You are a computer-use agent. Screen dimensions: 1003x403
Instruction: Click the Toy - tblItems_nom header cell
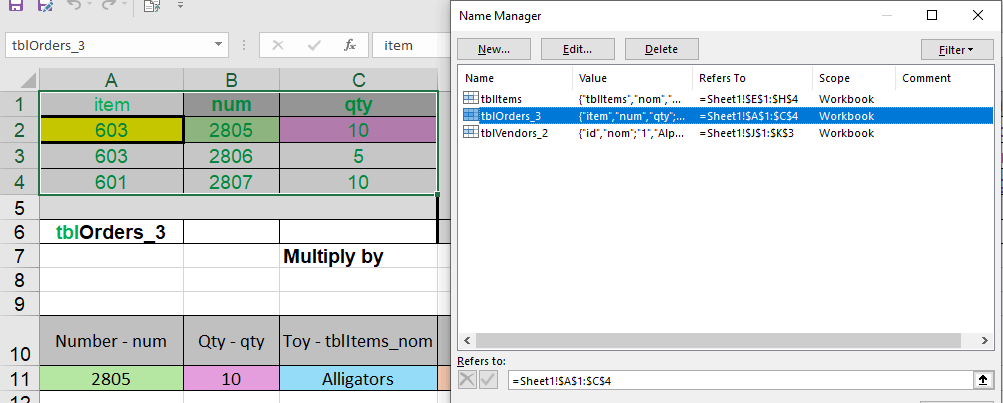(359, 341)
